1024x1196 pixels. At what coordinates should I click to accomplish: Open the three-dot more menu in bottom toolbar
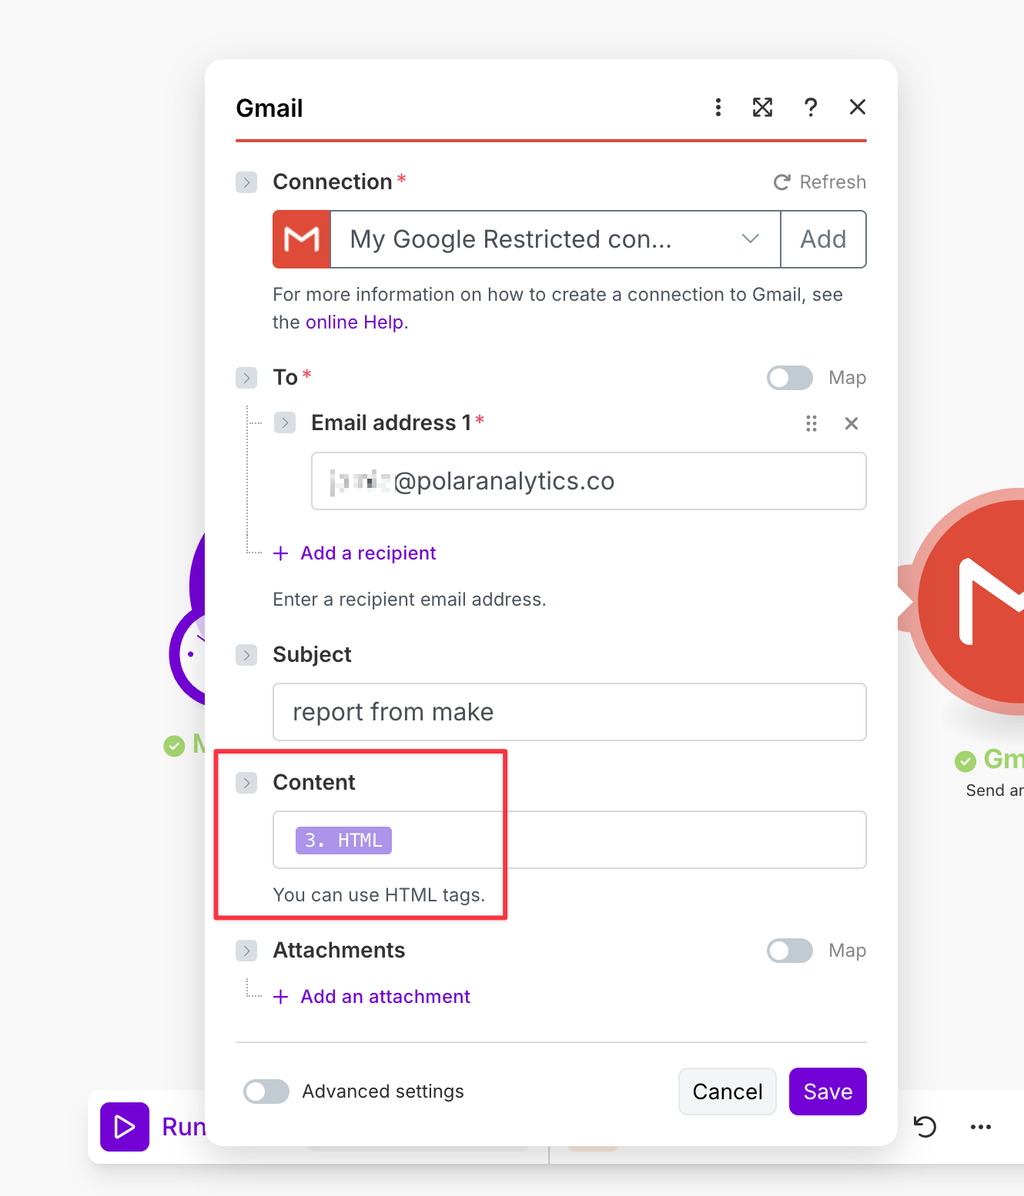click(x=981, y=1127)
